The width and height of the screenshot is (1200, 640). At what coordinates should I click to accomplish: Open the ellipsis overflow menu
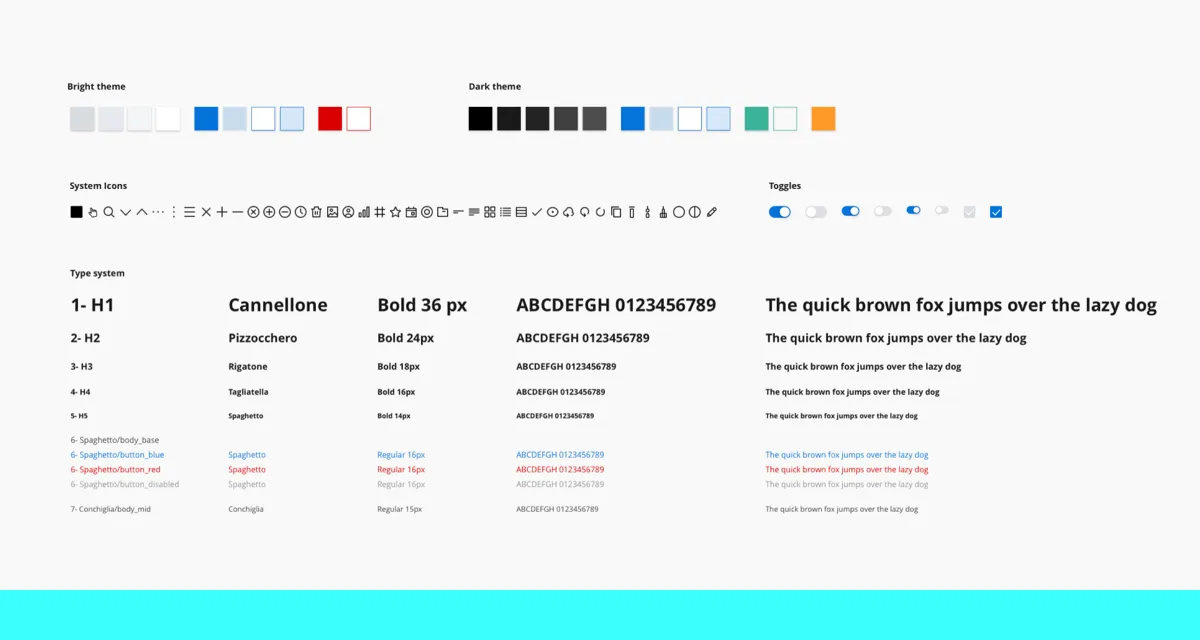coord(159,211)
